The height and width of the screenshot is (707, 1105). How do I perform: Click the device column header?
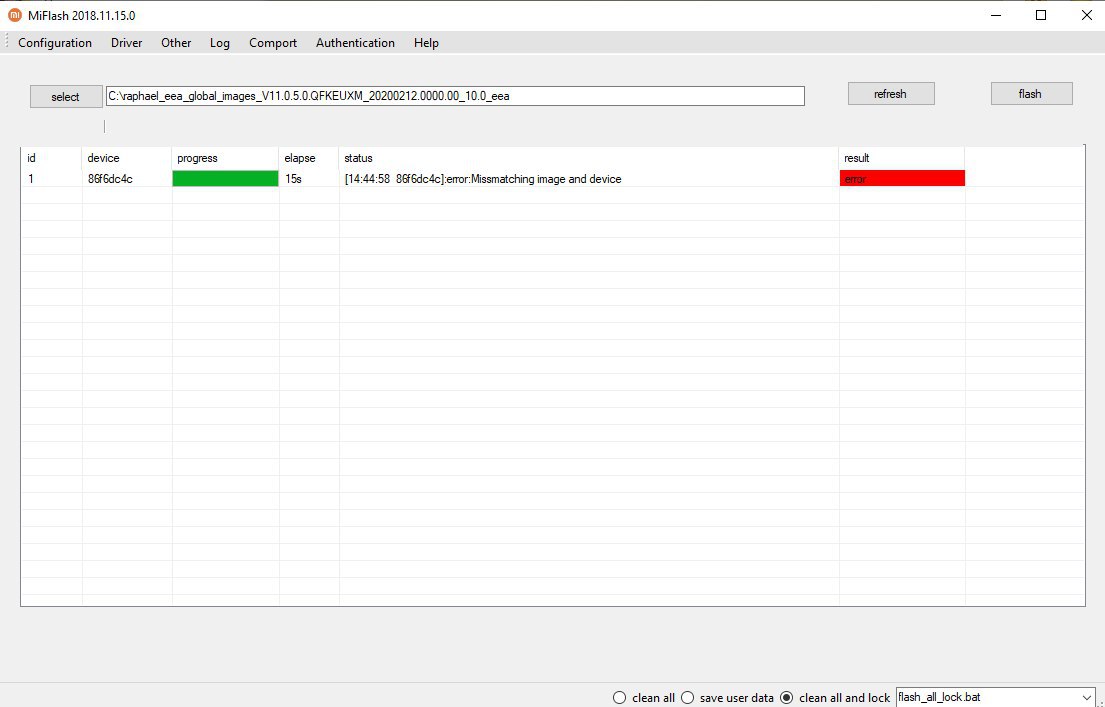coord(127,158)
